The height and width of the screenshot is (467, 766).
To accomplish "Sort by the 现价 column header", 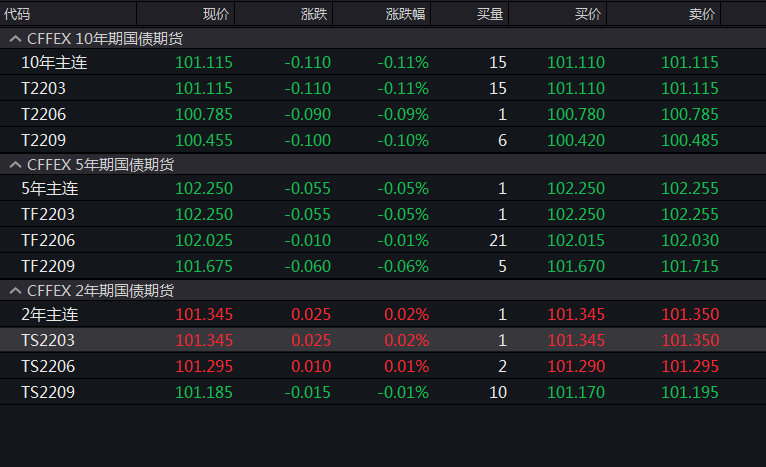I will click(215, 14).
